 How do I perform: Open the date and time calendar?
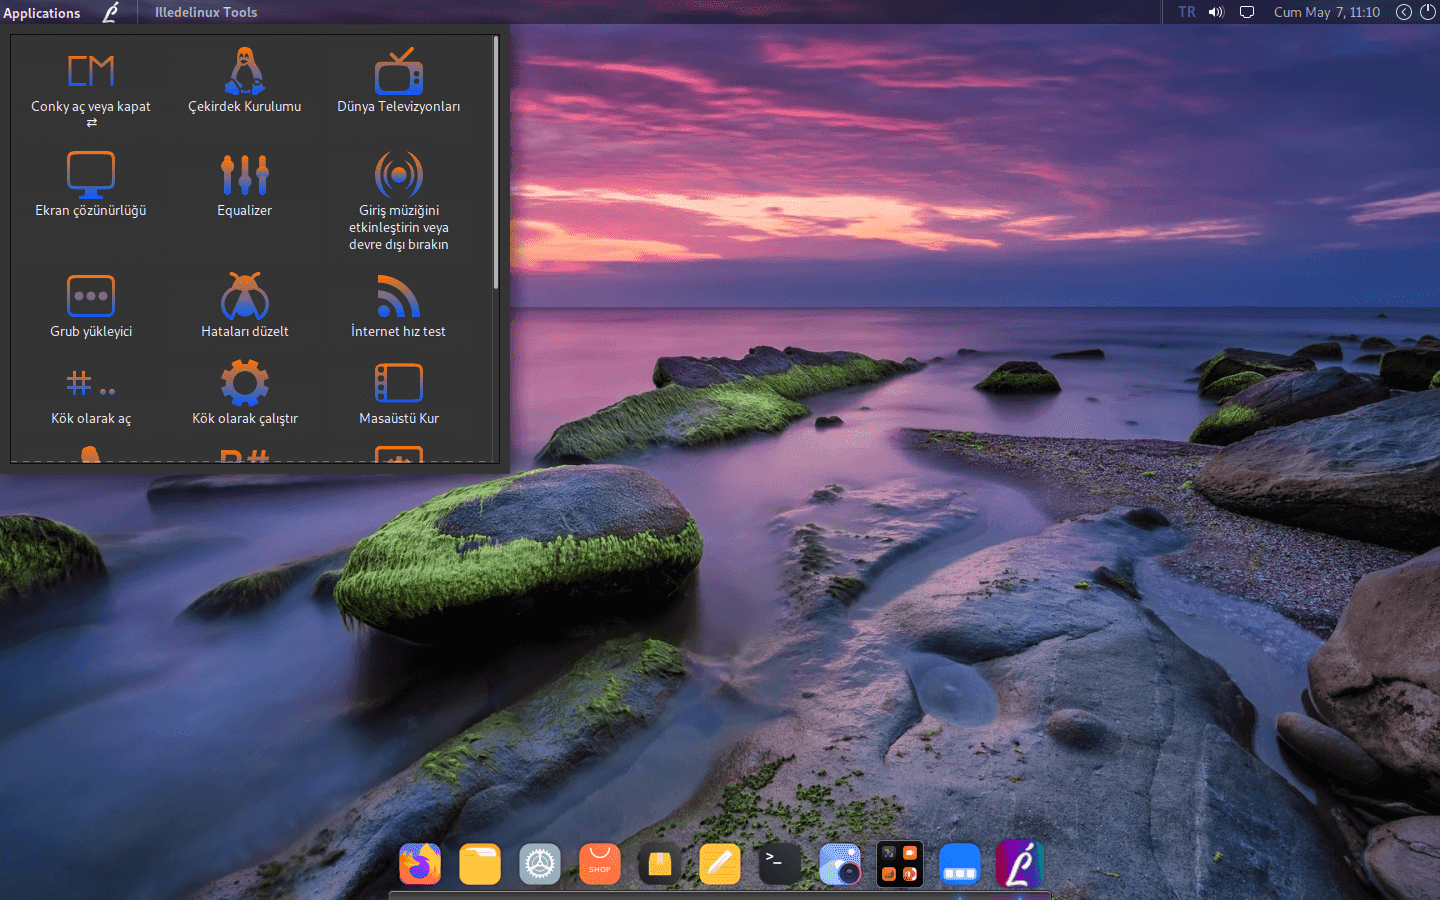coord(1326,12)
